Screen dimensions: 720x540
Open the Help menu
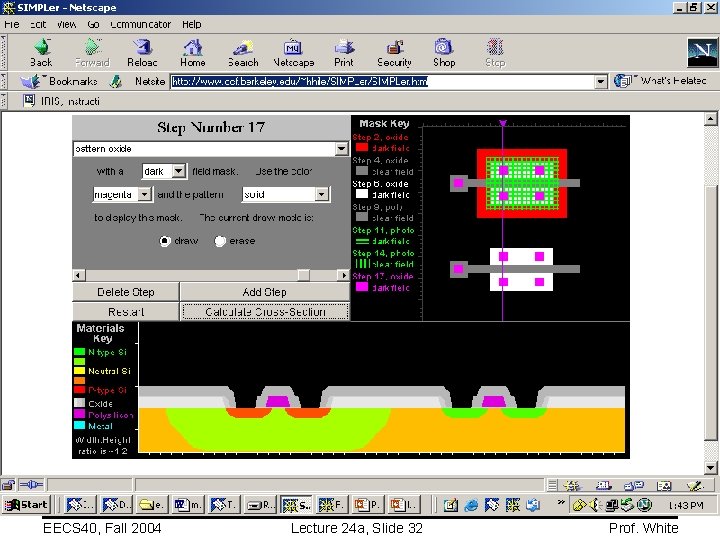[191, 24]
